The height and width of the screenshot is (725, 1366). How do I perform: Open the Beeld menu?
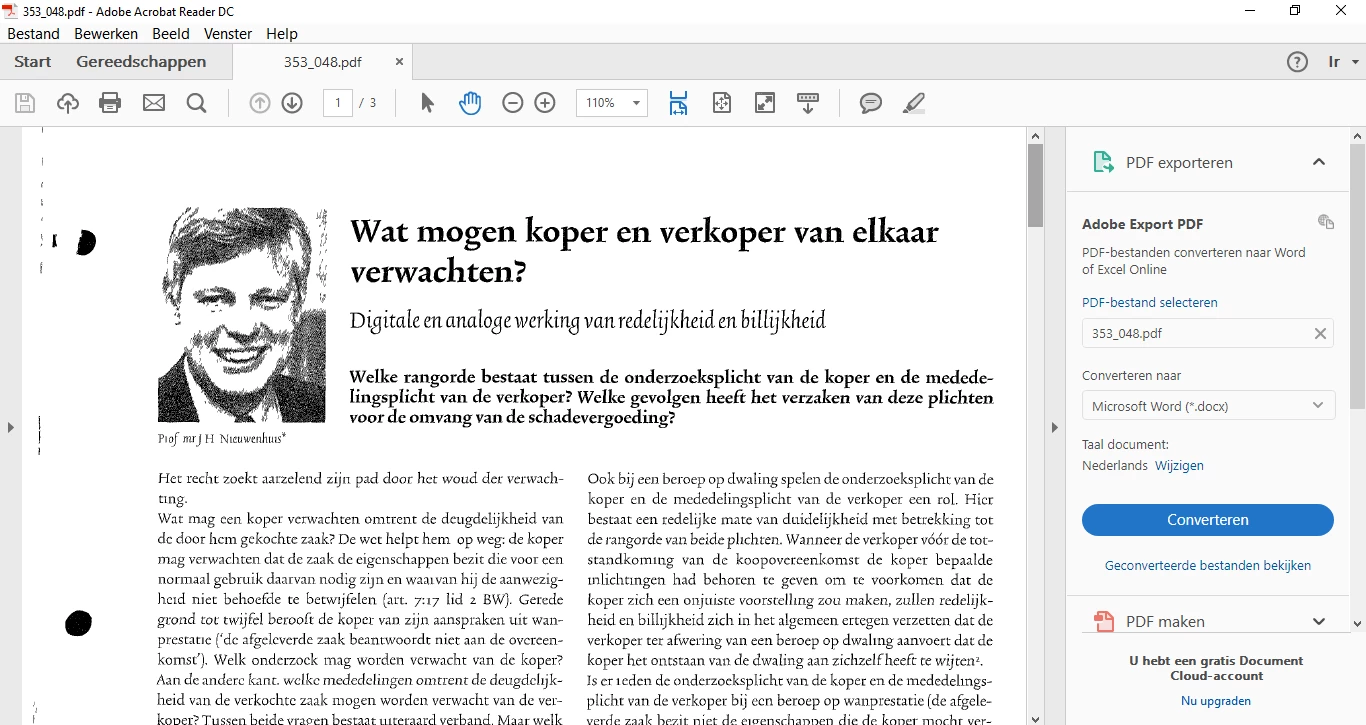[171, 33]
